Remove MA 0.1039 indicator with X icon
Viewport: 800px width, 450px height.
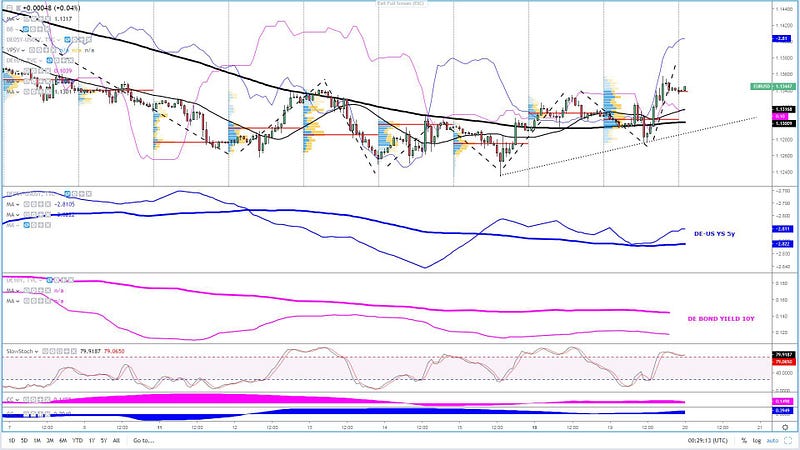point(48,70)
